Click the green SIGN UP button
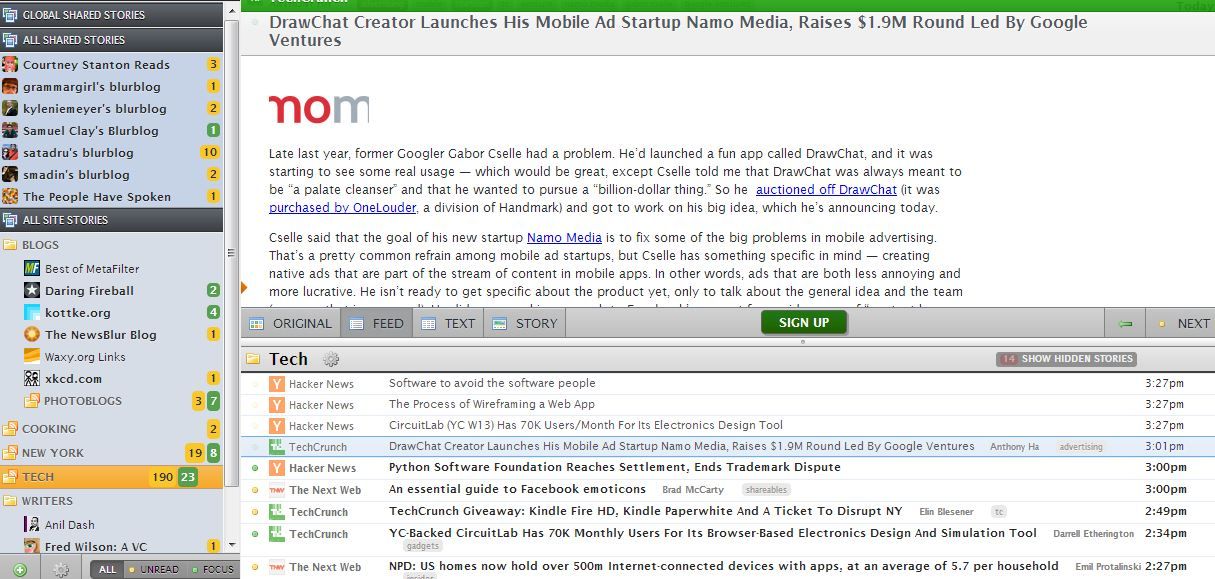Image resolution: width=1215 pixels, height=579 pixels. 804,323
